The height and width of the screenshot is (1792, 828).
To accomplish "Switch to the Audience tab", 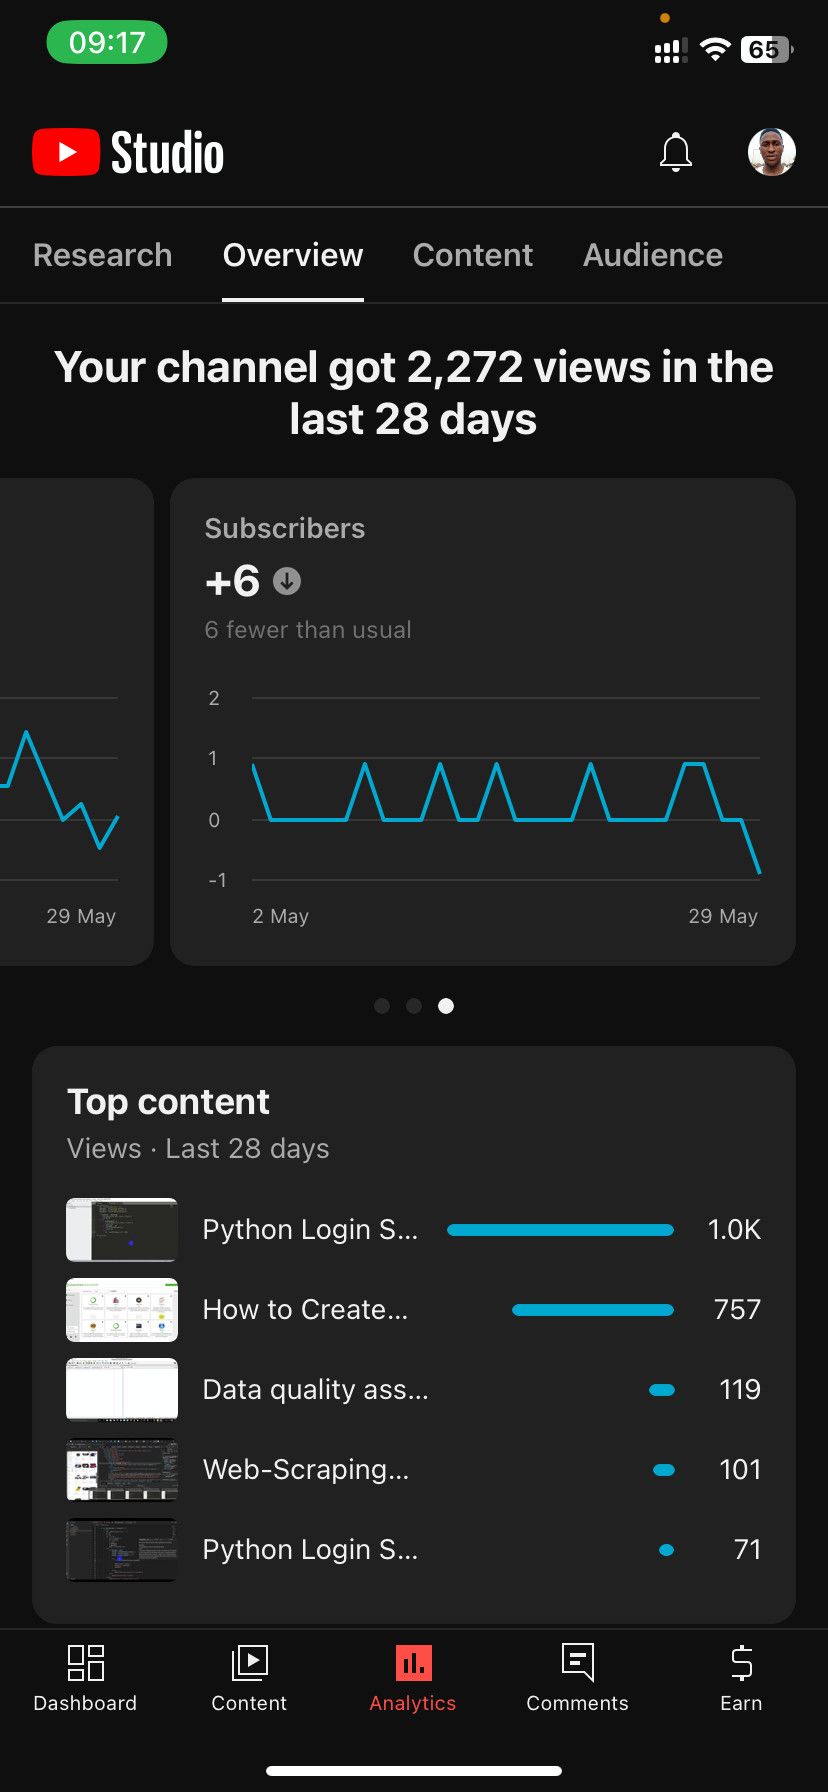I will [x=652, y=255].
